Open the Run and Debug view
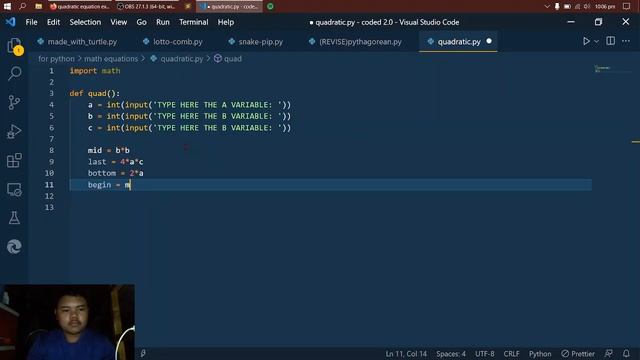640x360 pixels. pos(14,131)
